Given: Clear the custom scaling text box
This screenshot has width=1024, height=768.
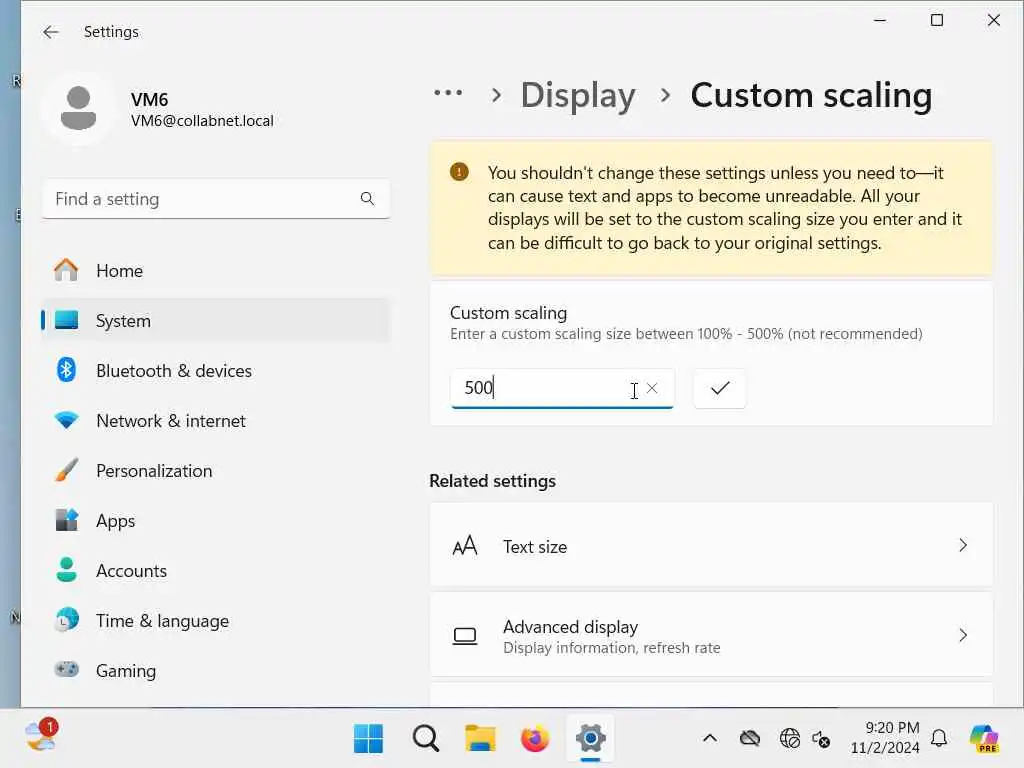Looking at the screenshot, I should (x=652, y=388).
